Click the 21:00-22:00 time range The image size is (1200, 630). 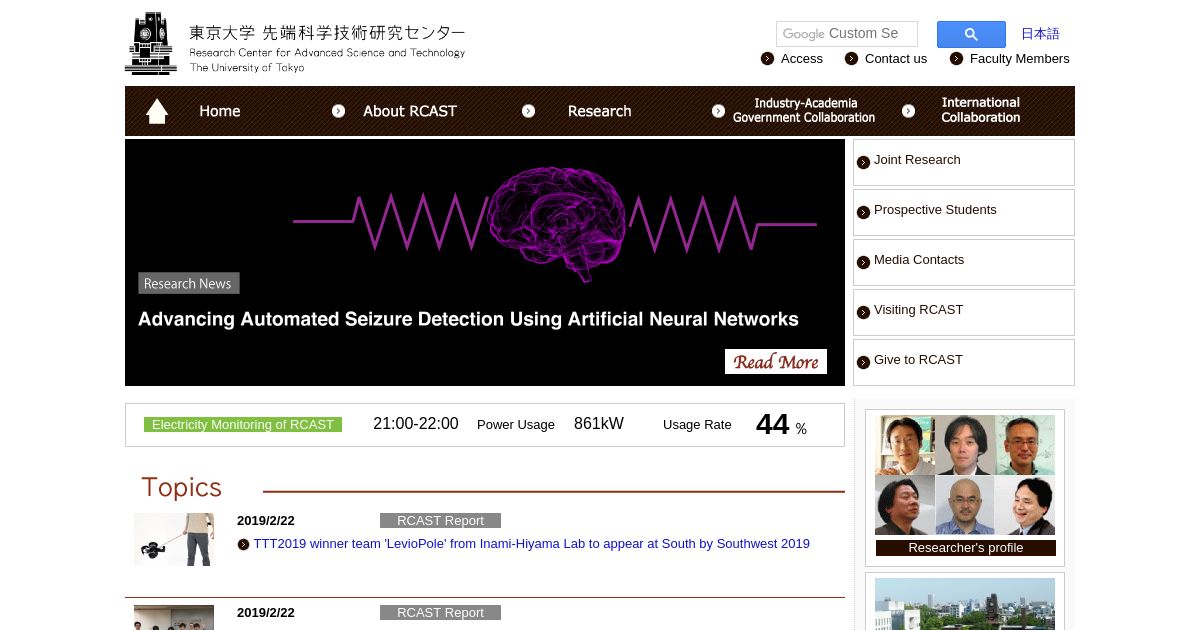point(416,424)
